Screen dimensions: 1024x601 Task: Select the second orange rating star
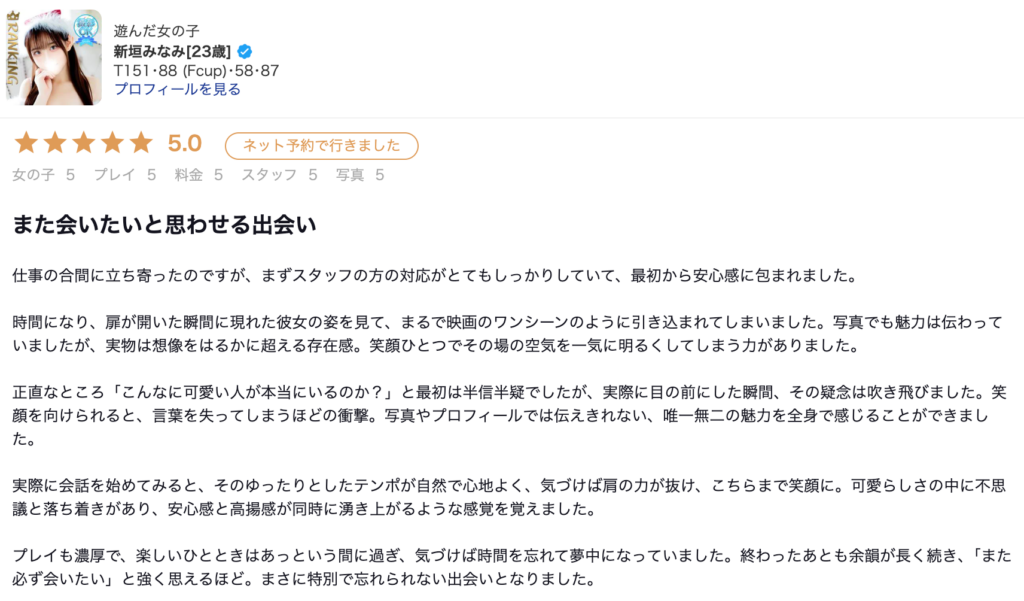(54, 144)
